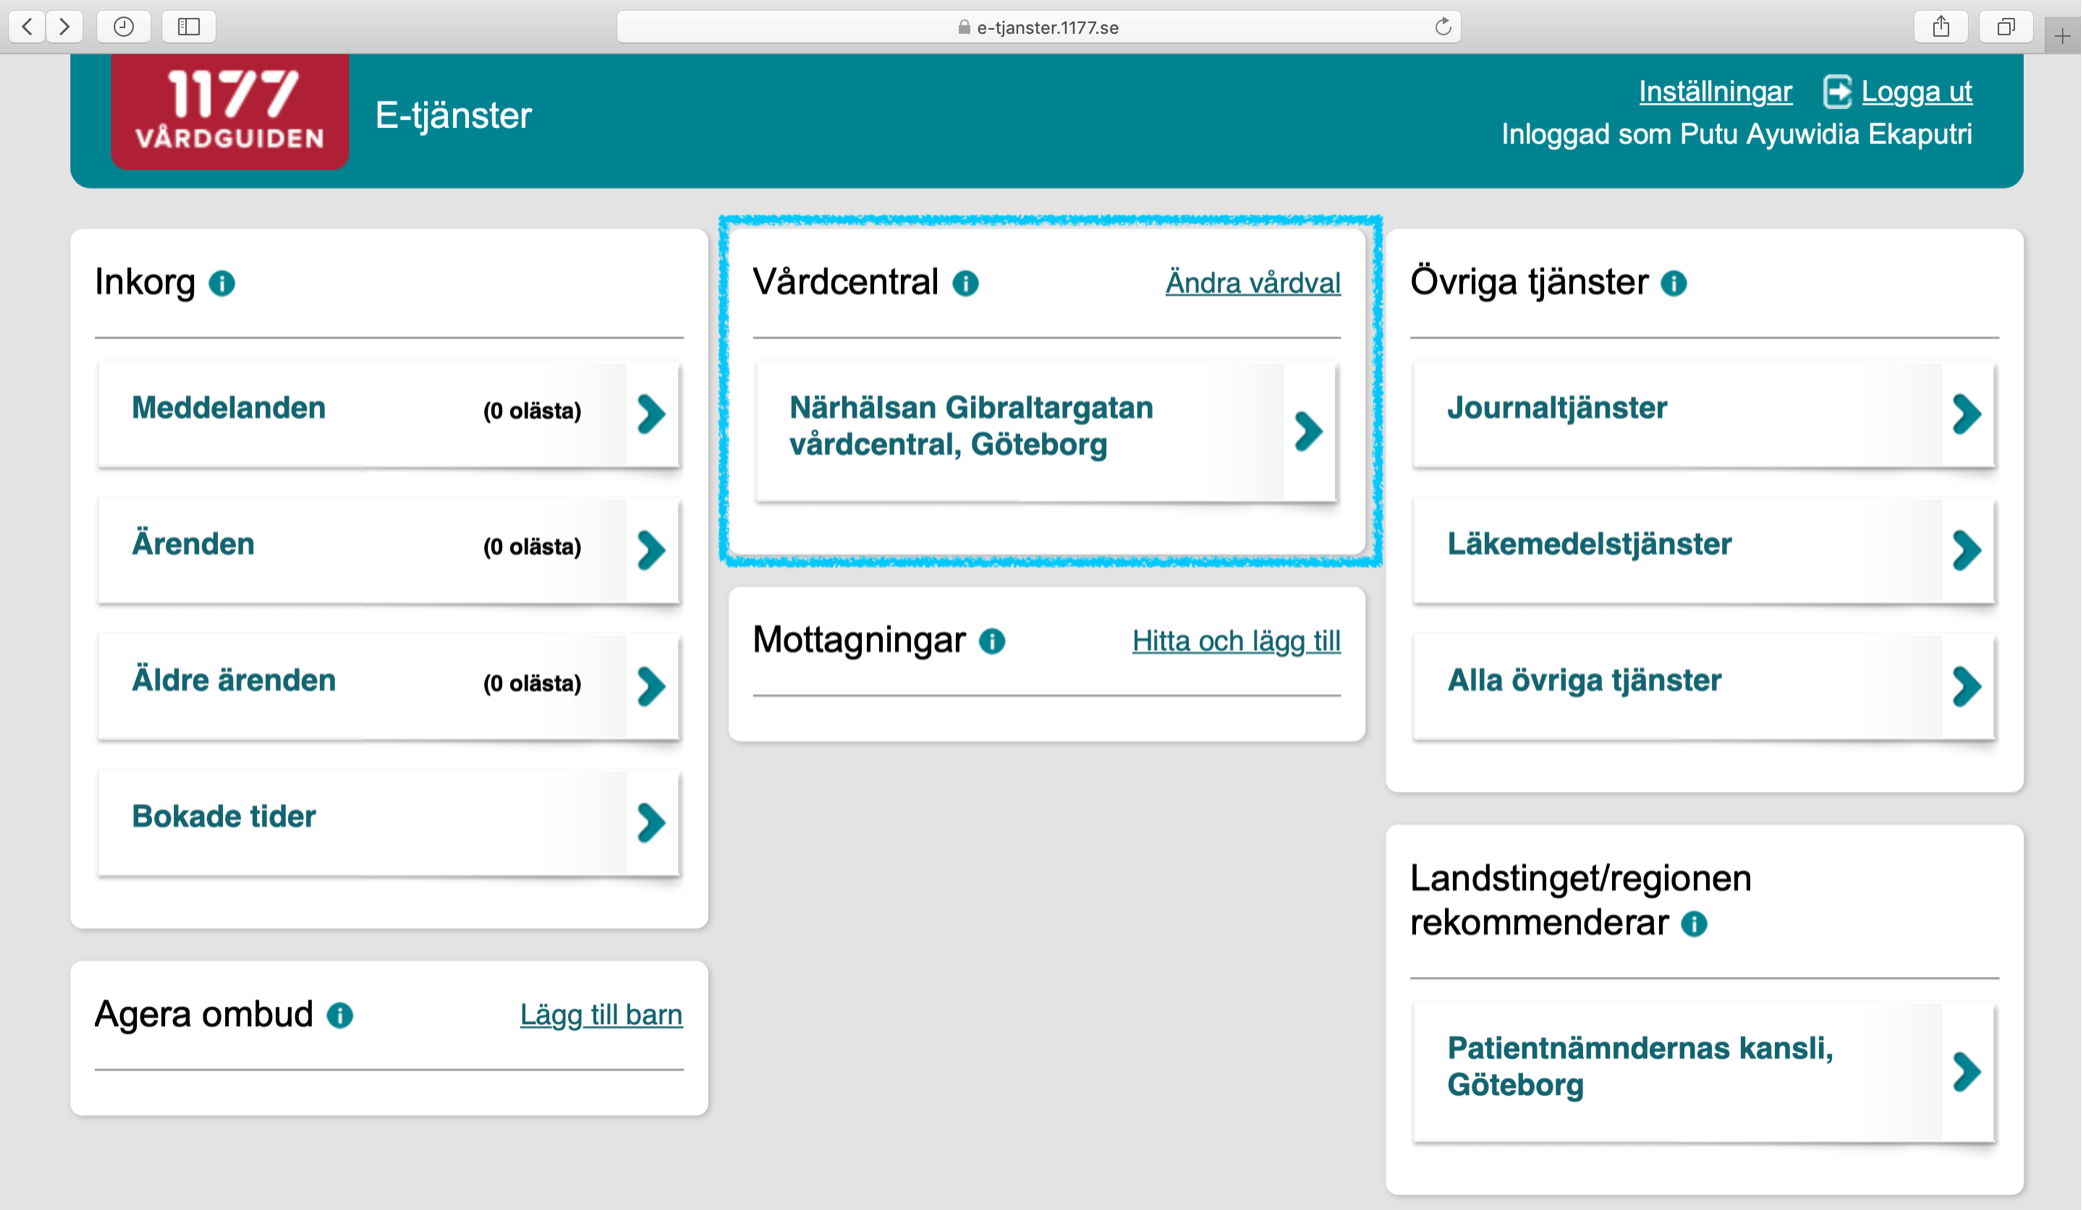
Task: Click the 1177 Vårdguiden logo
Action: point(230,111)
